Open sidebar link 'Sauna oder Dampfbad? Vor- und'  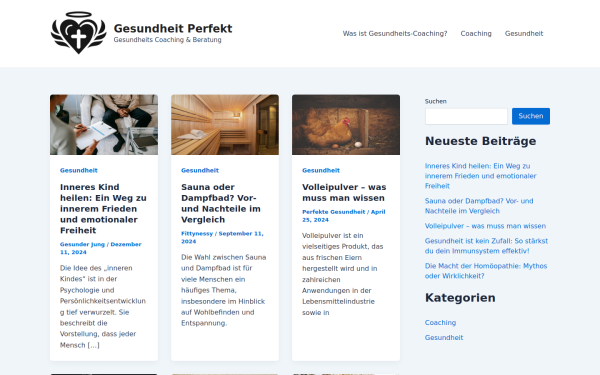(479, 206)
